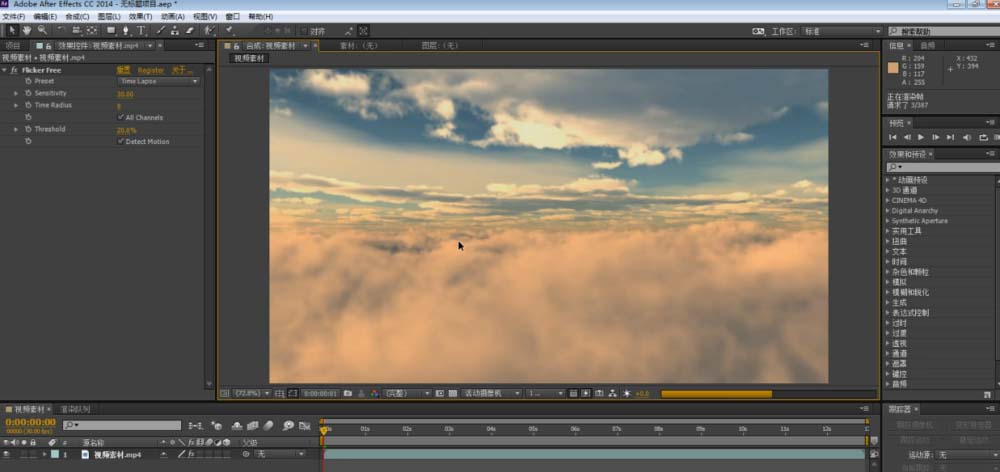Viewport: 1000px width, 472px height.
Task: Toggle fast previews icon in viewer footer
Action: [586, 394]
